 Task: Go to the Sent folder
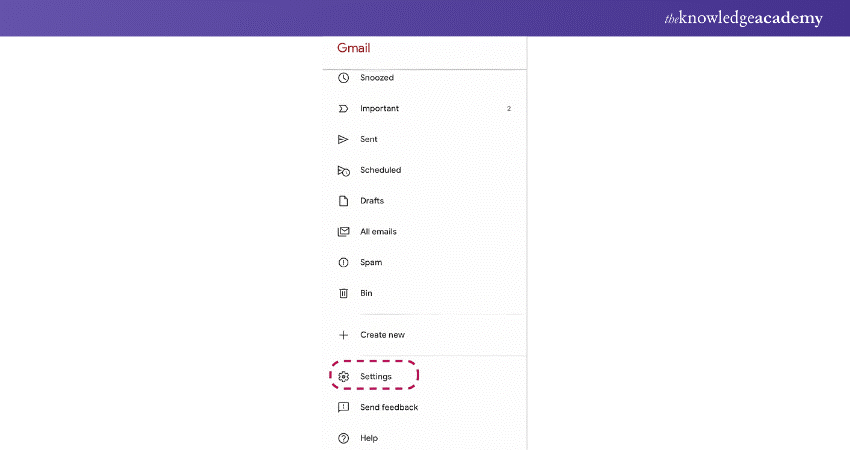tap(369, 139)
